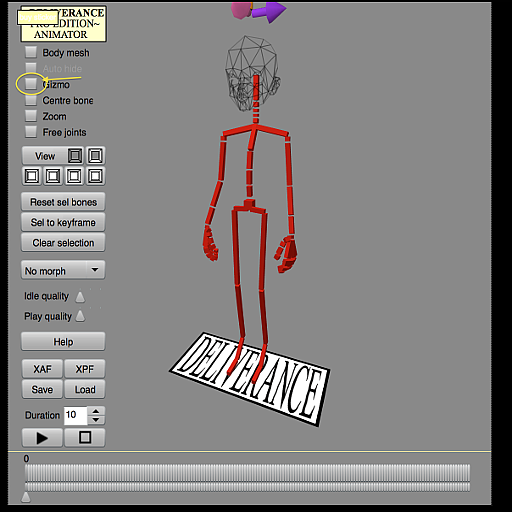The width and height of the screenshot is (512, 512).
Task: Click the Reset sel bones button
Action: (63, 202)
